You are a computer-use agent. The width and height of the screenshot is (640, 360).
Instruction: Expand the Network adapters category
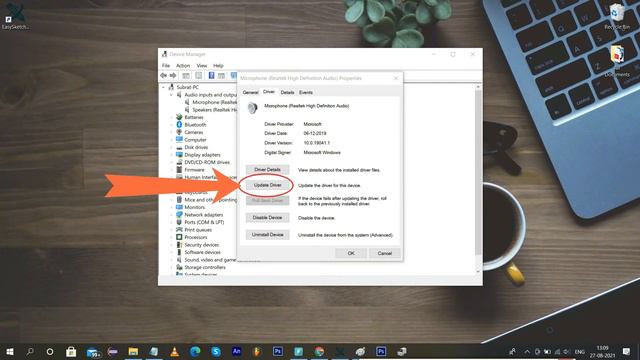[171, 215]
